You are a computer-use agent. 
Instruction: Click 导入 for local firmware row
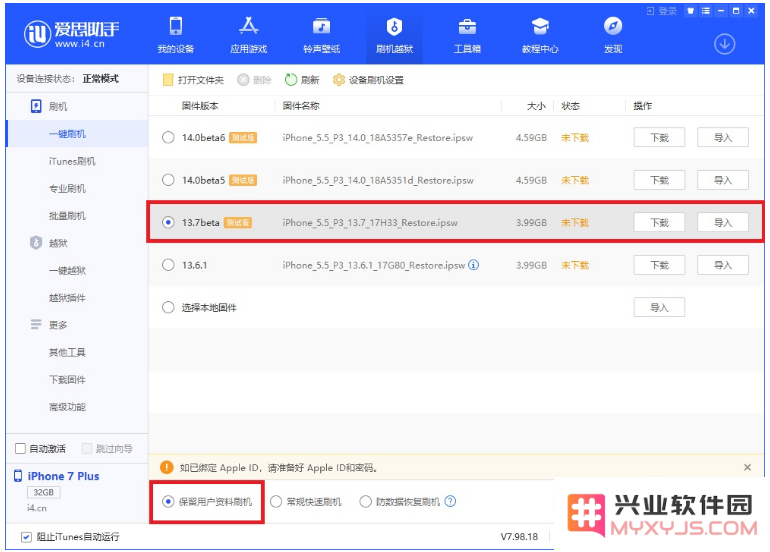pyautogui.click(x=659, y=307)
